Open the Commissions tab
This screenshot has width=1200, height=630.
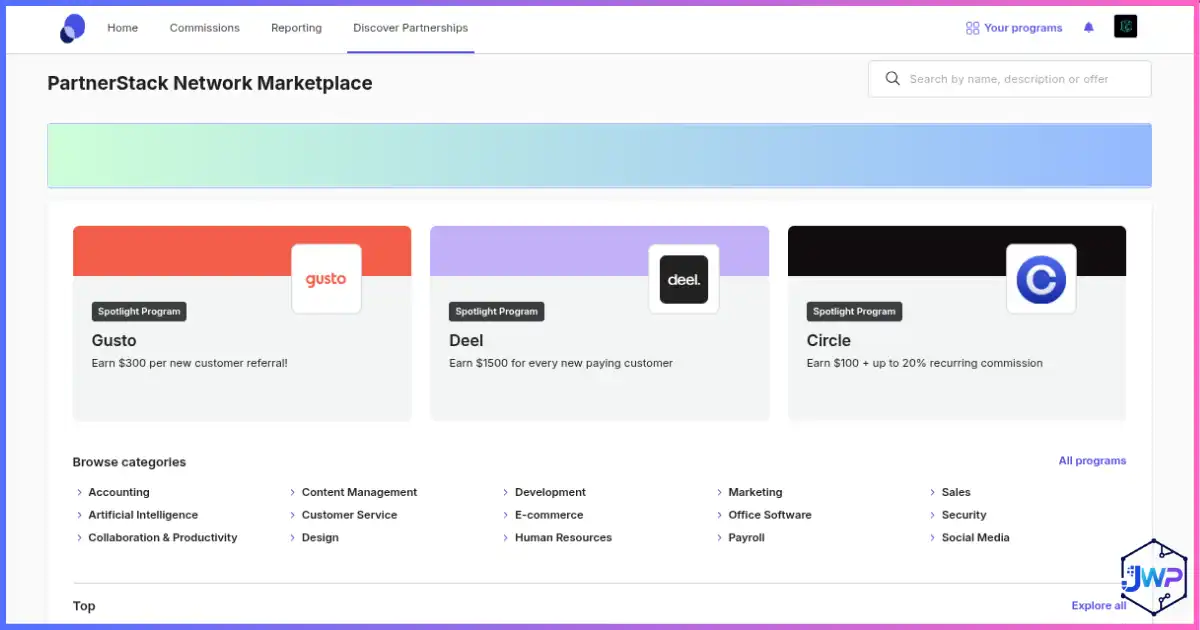pos(205,28)
